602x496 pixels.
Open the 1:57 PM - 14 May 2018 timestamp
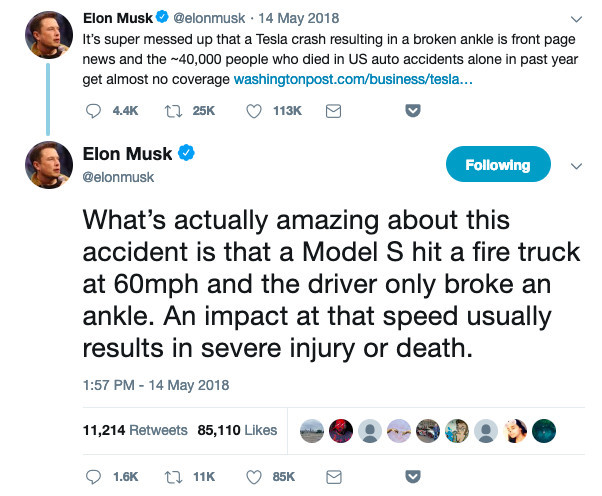156,385
